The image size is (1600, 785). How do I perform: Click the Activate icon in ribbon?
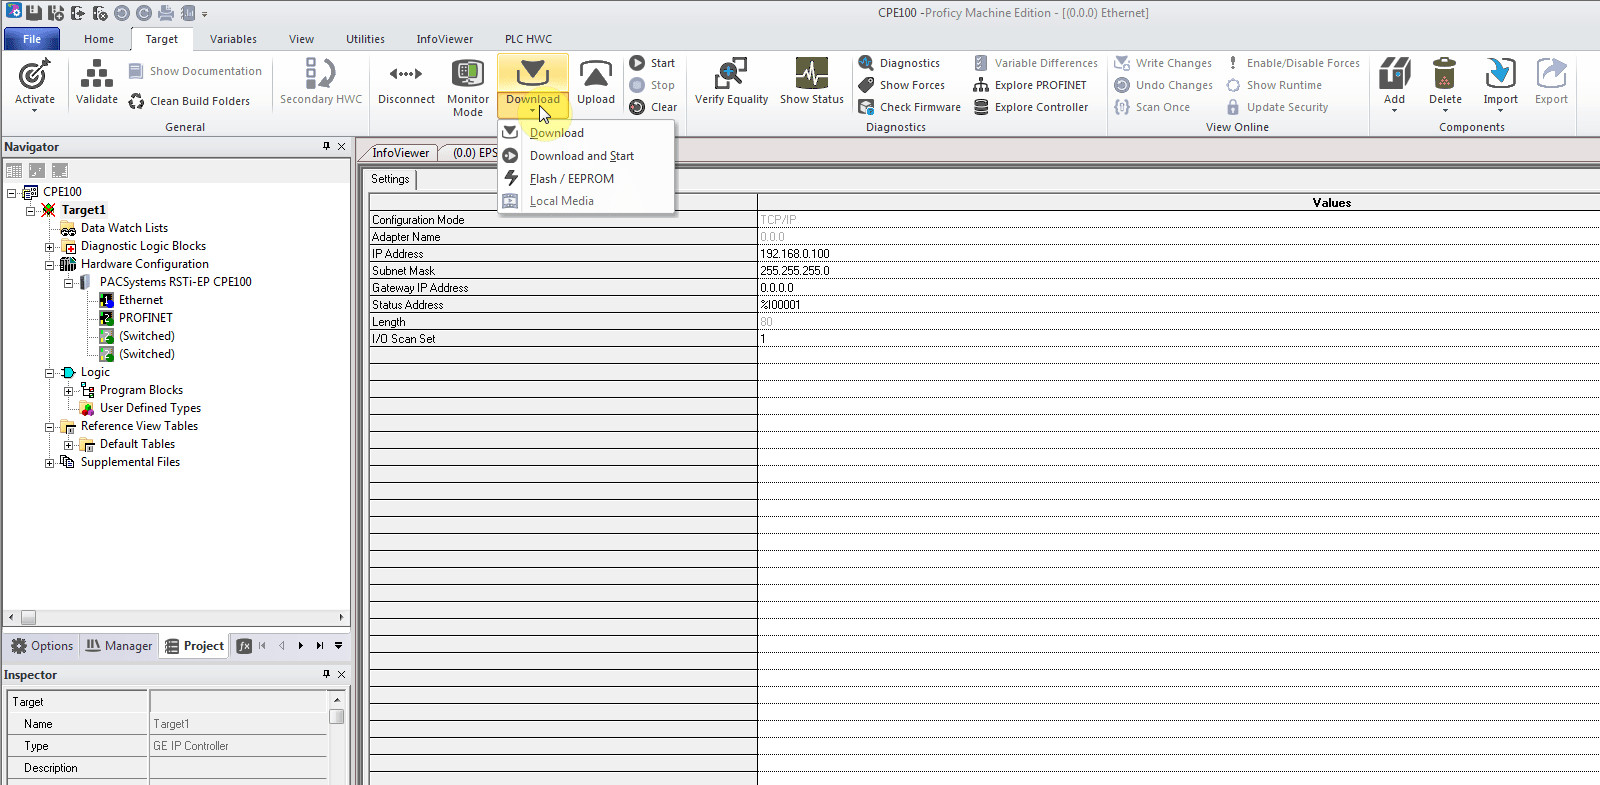tap(35, 82)
